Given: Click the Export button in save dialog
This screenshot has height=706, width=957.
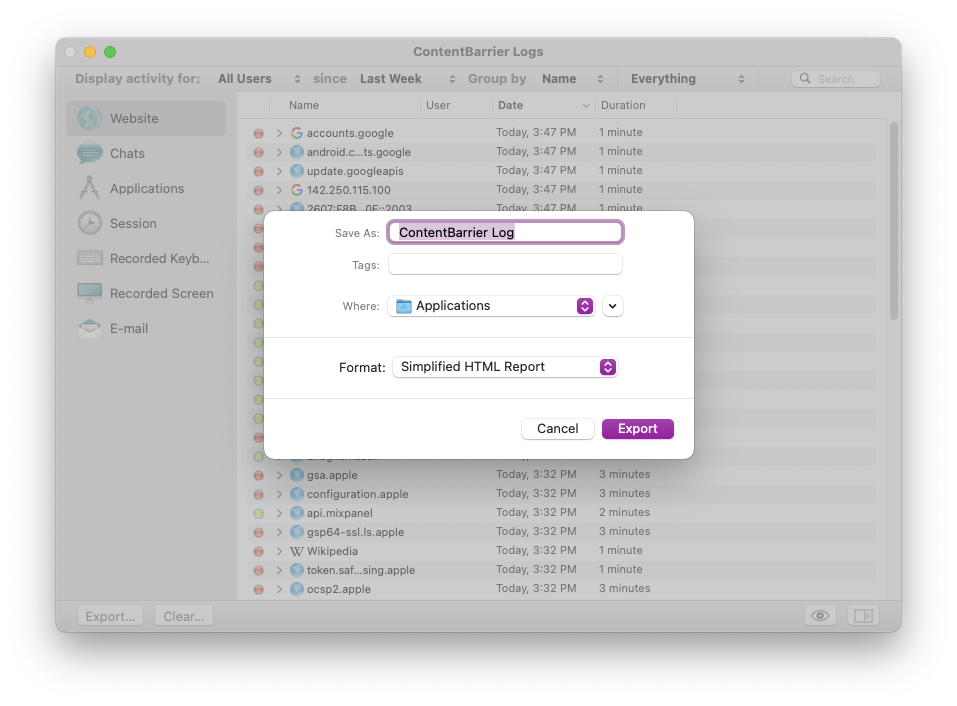Looking at the screenshot, I should point(637,428).
